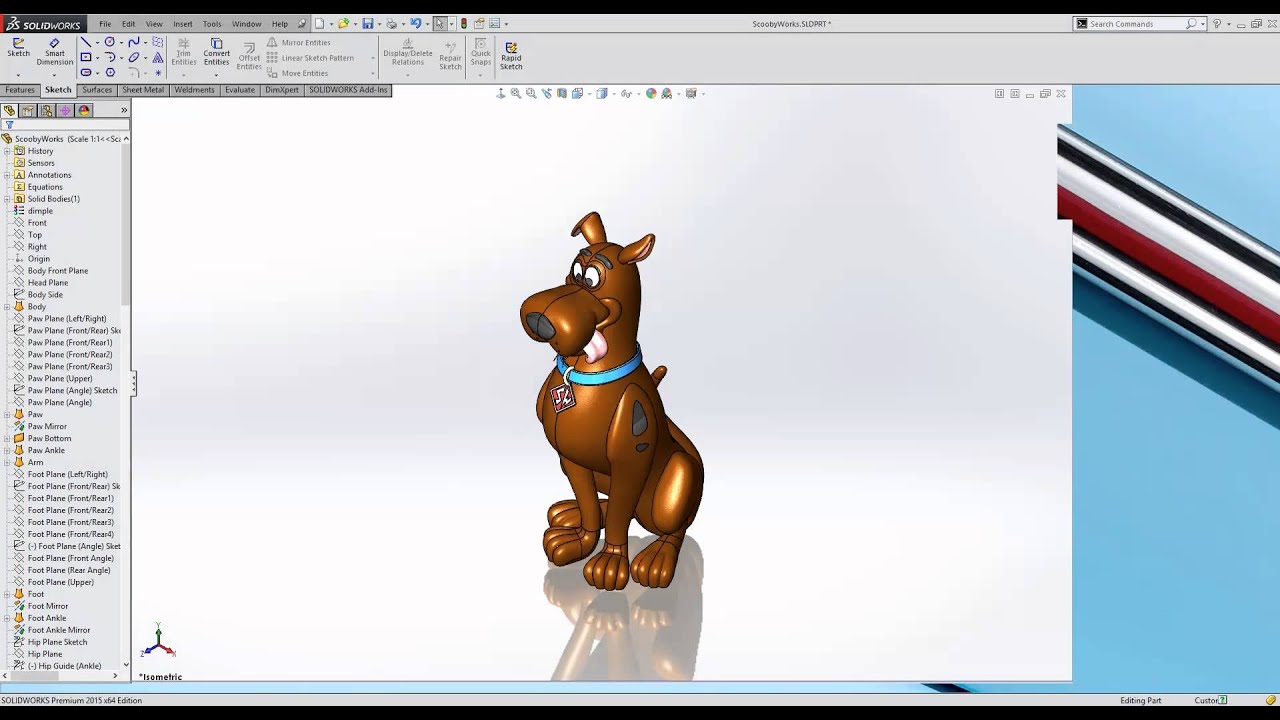Expand the Body feature node
The width and height of the screenshot is (1280, 720).
(6, 307)
